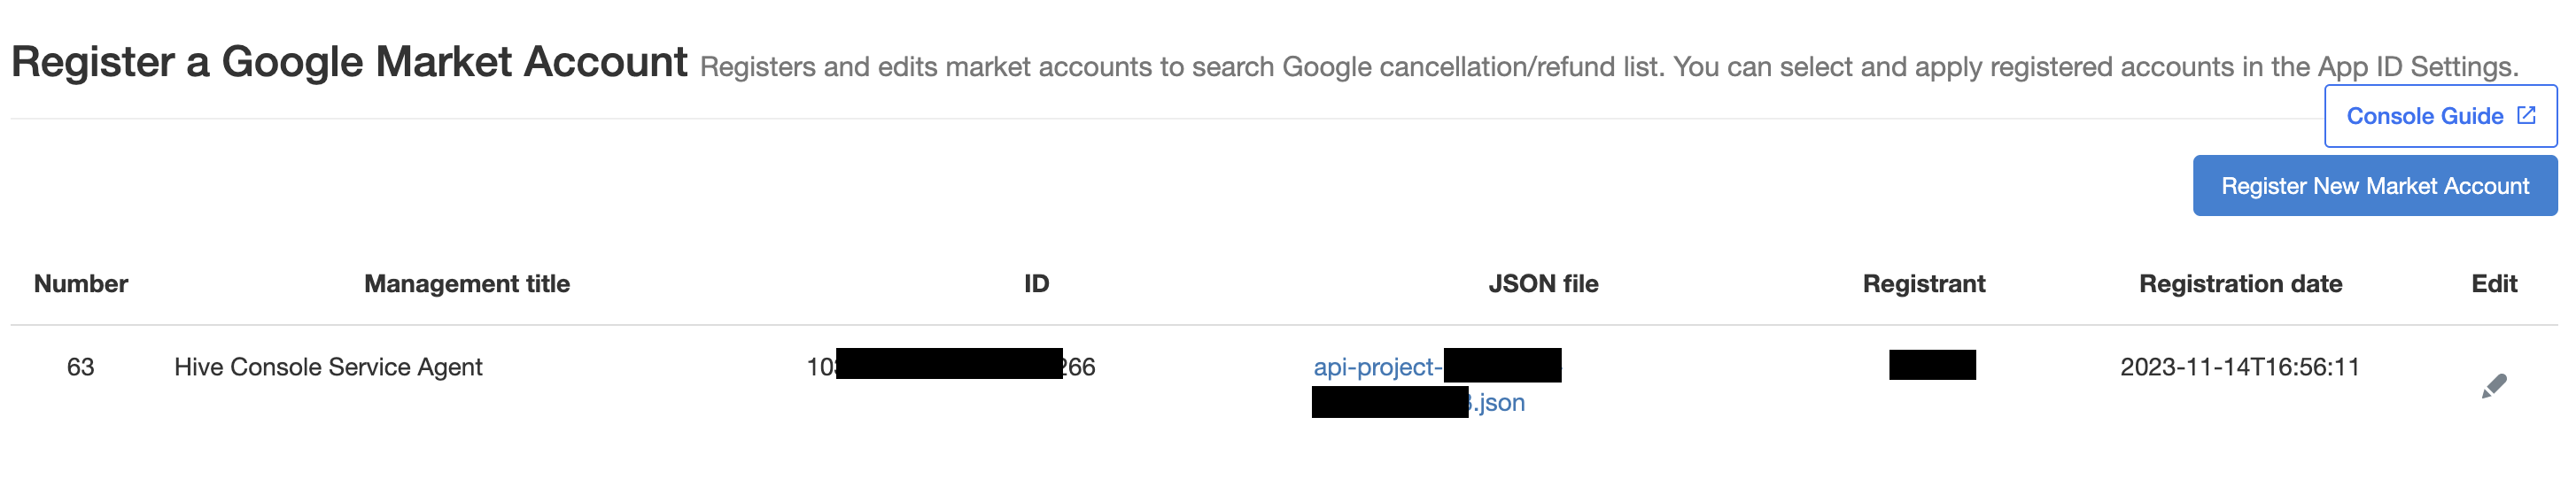Click Register New Market Account button
Viewport: 2576px width, 487px height.
(2374, 186)
